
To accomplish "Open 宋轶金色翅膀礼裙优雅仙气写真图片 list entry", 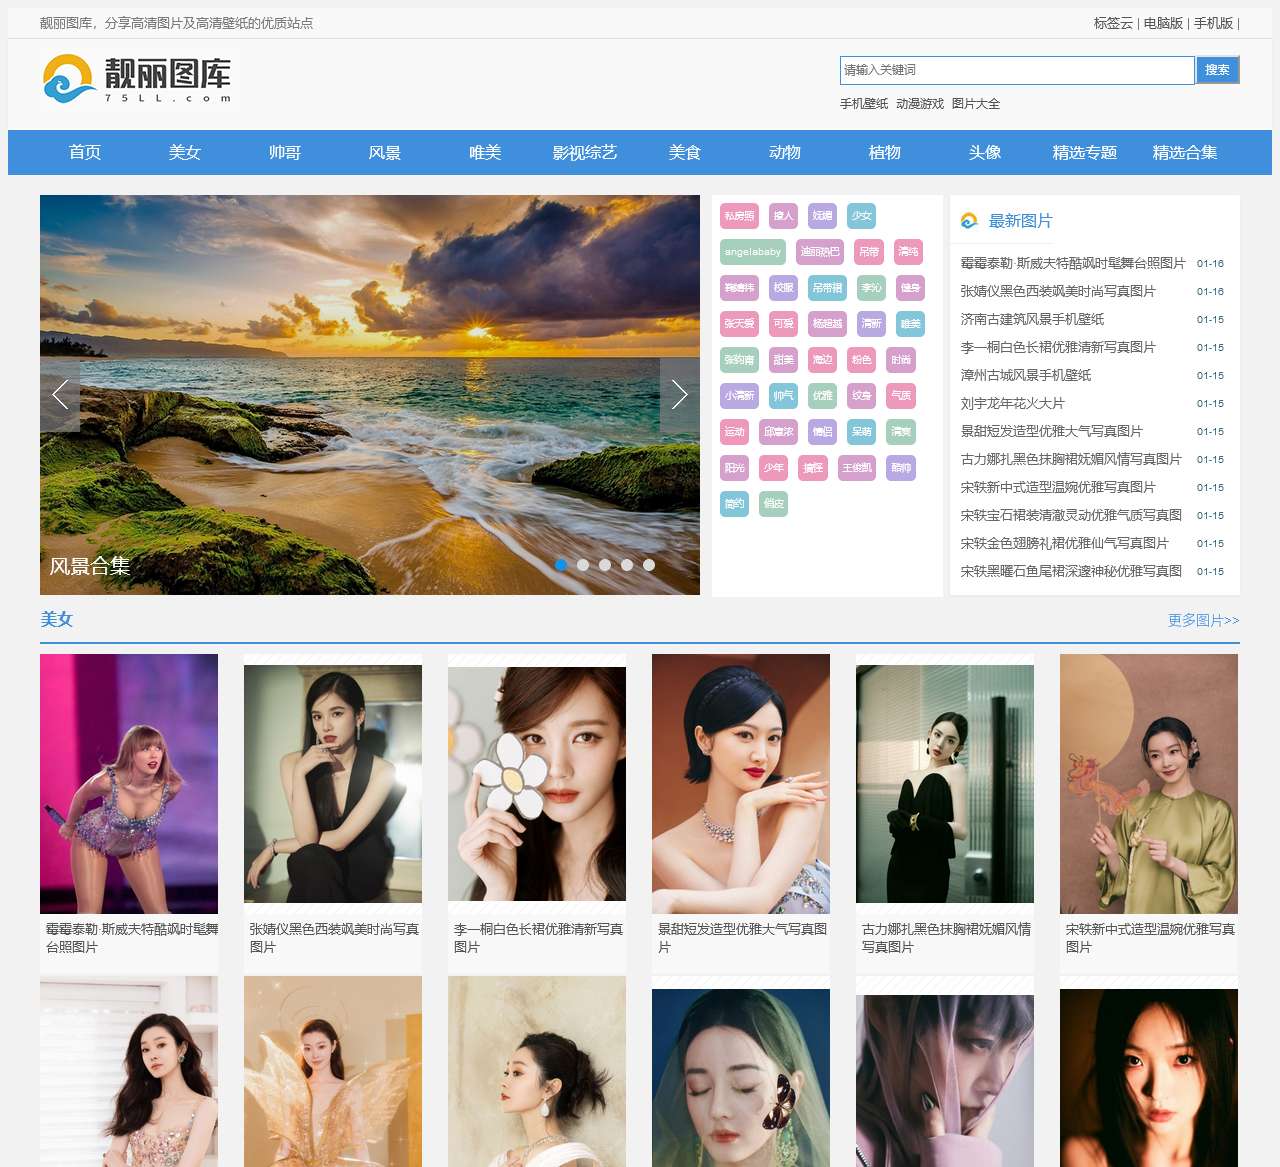I will pyautogui.click(x=1064, y=544).
